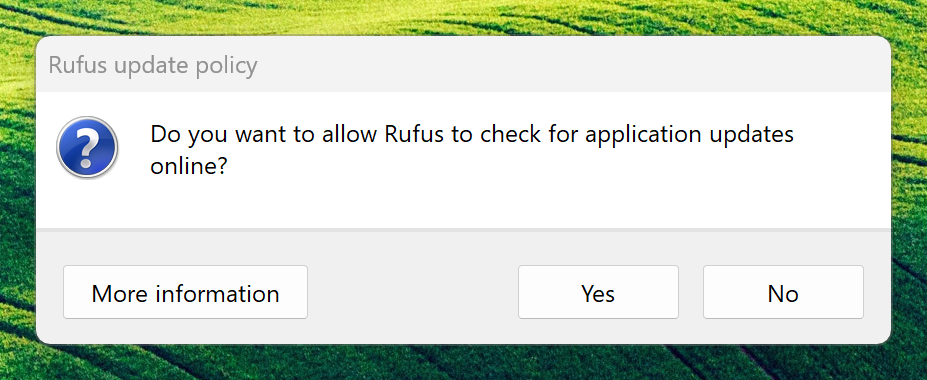Viewport: 927px width, 380px height.
Task: Dismiss the dialog by clicking No
Action: pyautogui.click(x=783, y=292)
